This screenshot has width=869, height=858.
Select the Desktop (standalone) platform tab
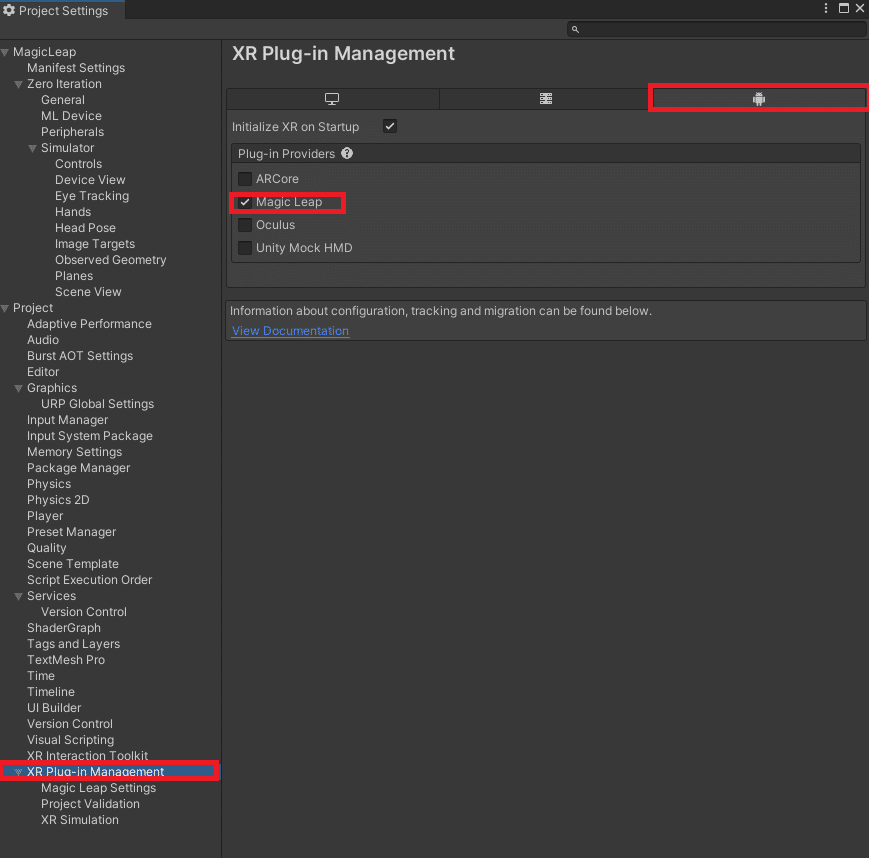333,99
